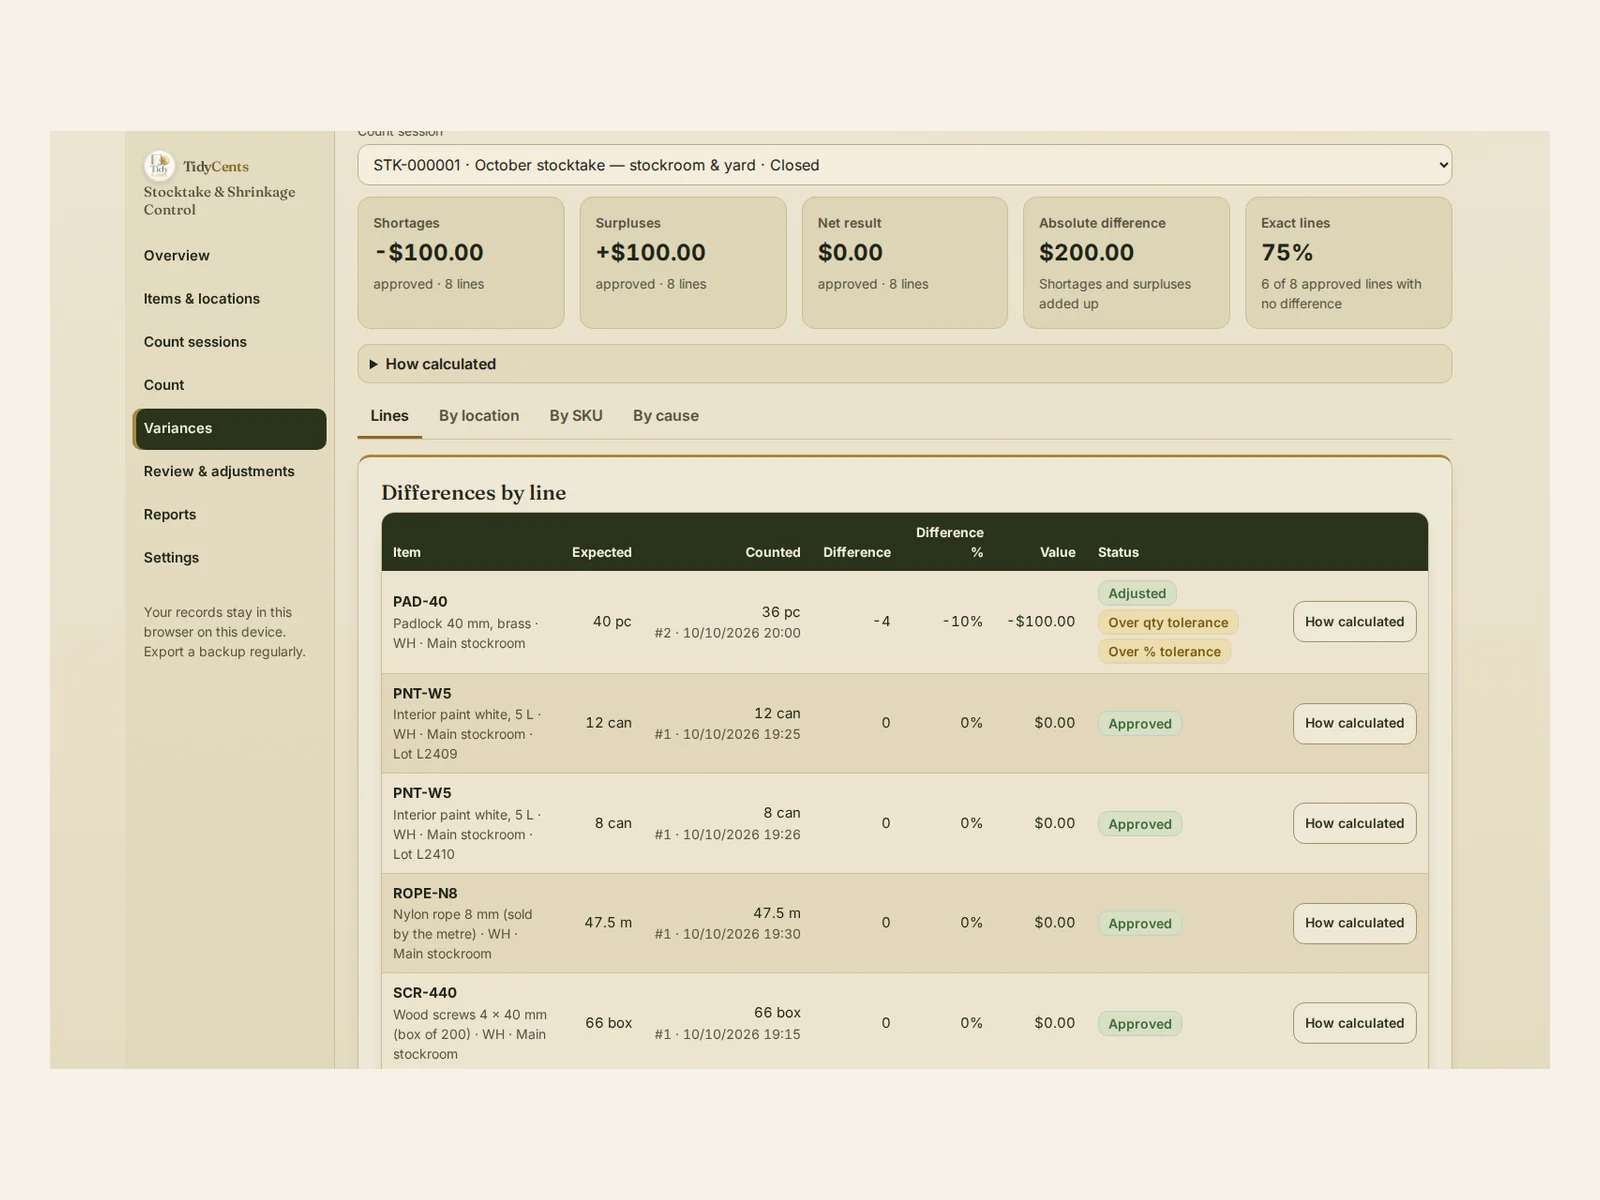Click the Difference % column header

(950, 542)
